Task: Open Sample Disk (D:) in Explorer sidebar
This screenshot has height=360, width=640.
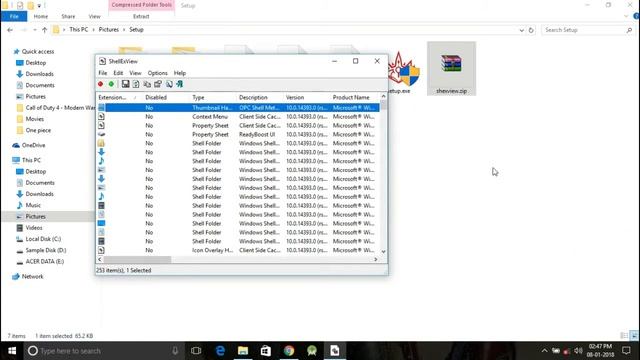Action: (45, 250)
